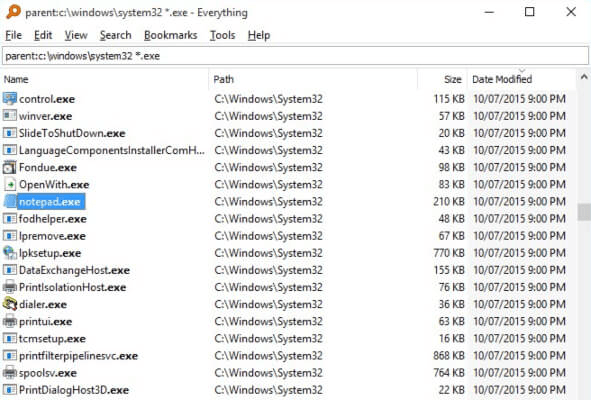The image size is (591, 400).
Task: Open the Edit menu
Action: point(43,35)
